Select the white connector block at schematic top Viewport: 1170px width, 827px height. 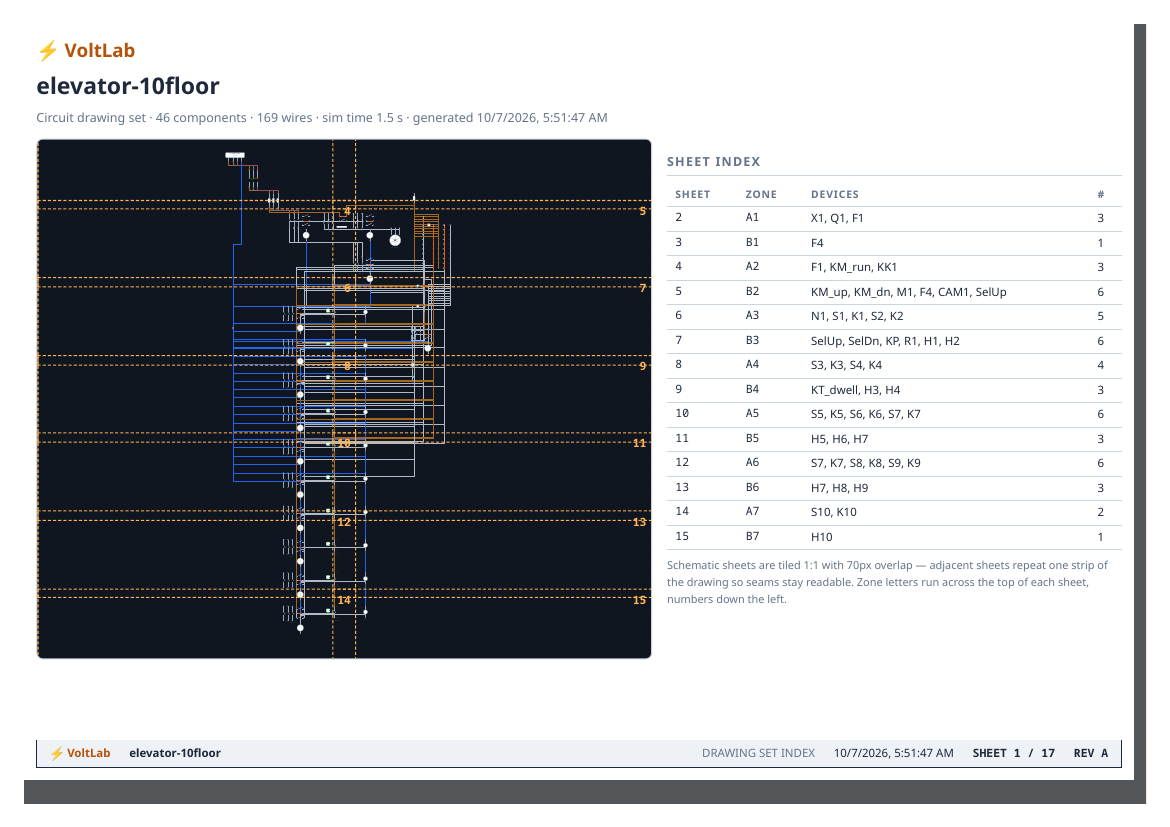(x=235, y=155)
